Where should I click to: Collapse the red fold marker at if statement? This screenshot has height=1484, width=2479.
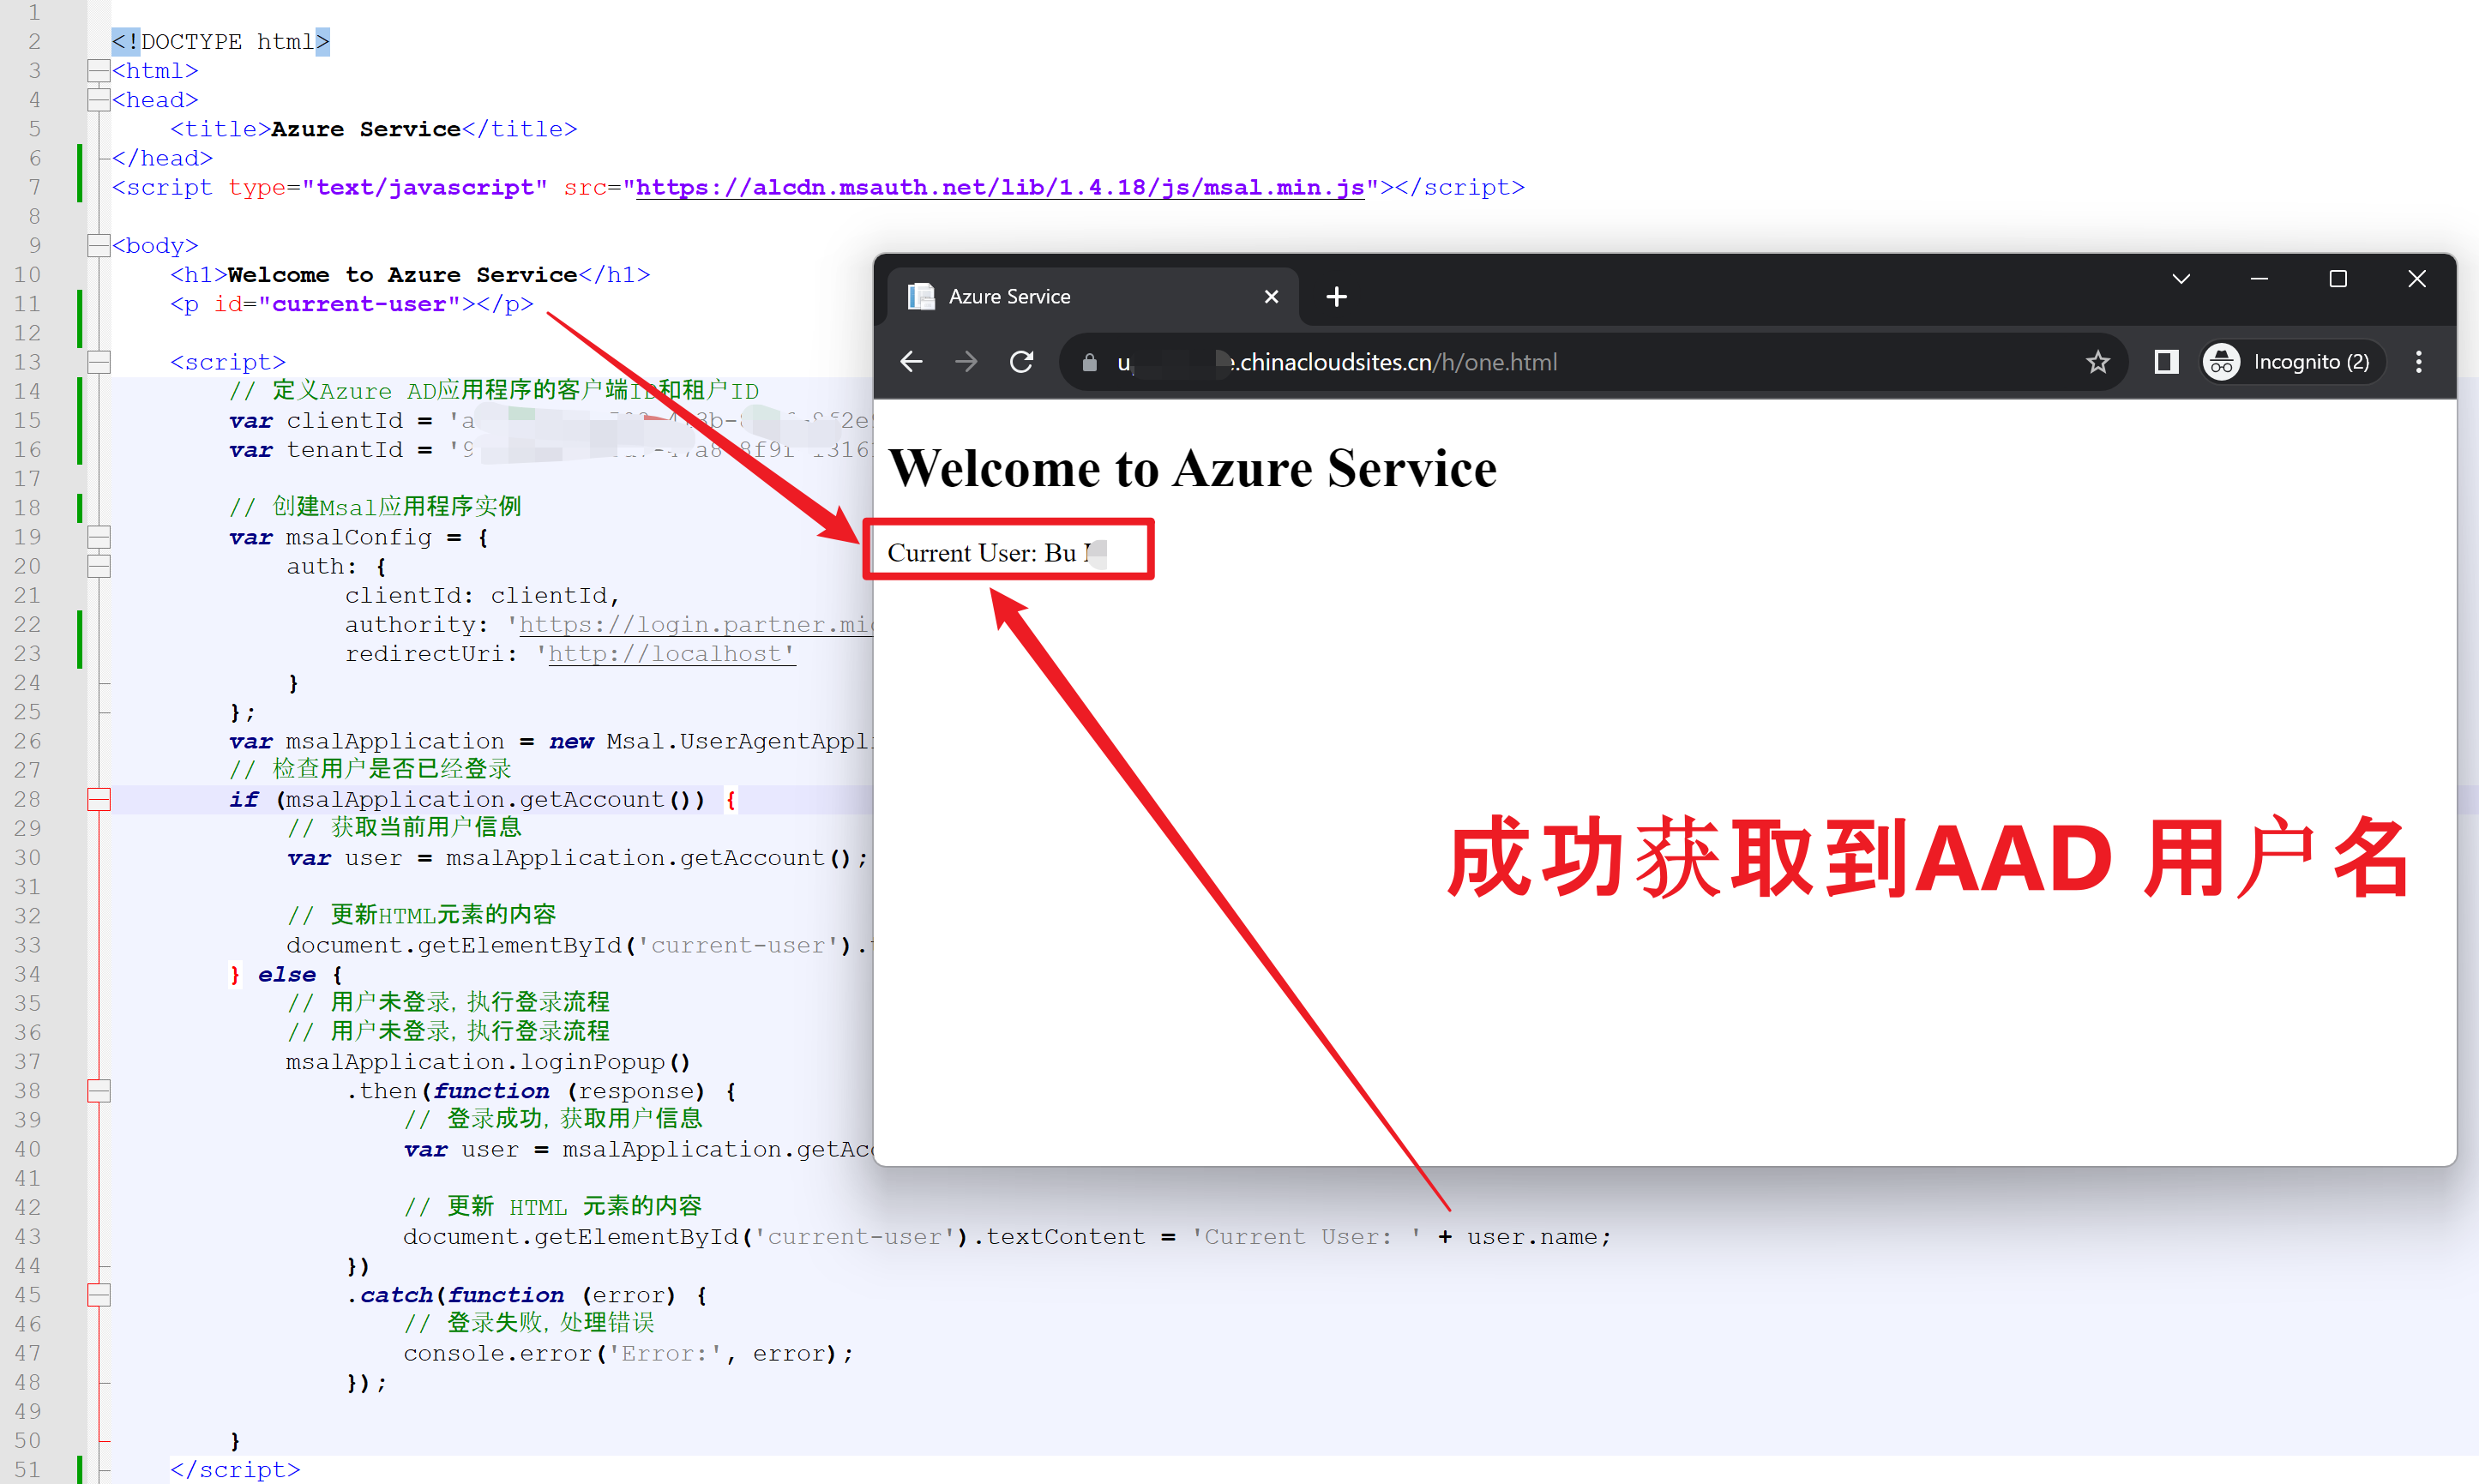click(98, 800)
